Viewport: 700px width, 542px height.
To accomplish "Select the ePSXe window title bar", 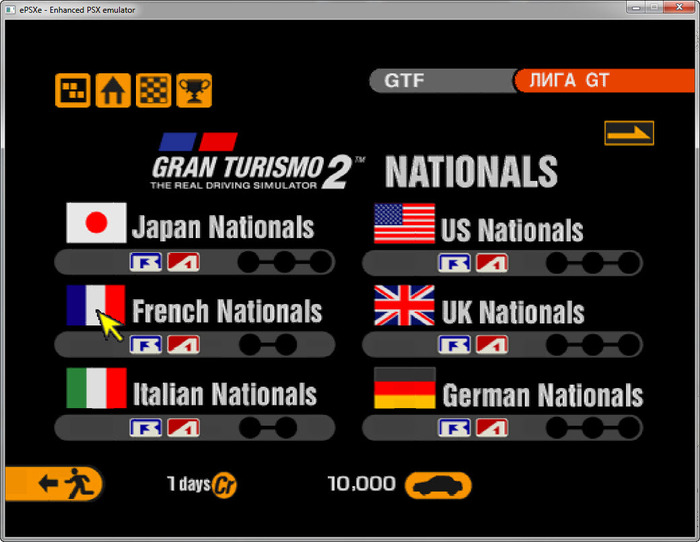I will click(x=300, y=9).
